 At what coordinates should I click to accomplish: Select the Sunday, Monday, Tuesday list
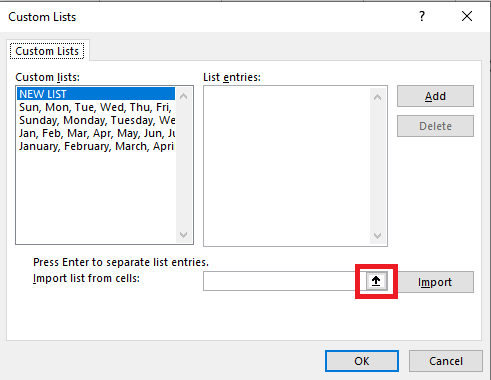(96, 120)
